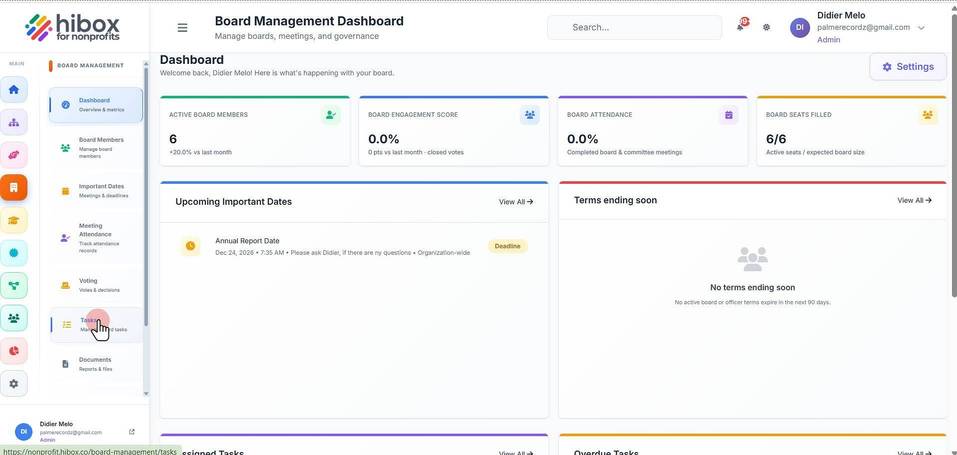This screenshot has height=455, width=957.
Task: Click the Deadline badge on Annual Report
Action: click(x=507, y=246)
